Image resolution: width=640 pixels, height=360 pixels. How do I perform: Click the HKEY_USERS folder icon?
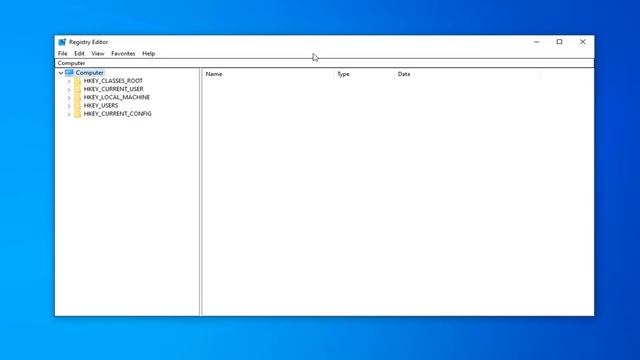[78, 105]
